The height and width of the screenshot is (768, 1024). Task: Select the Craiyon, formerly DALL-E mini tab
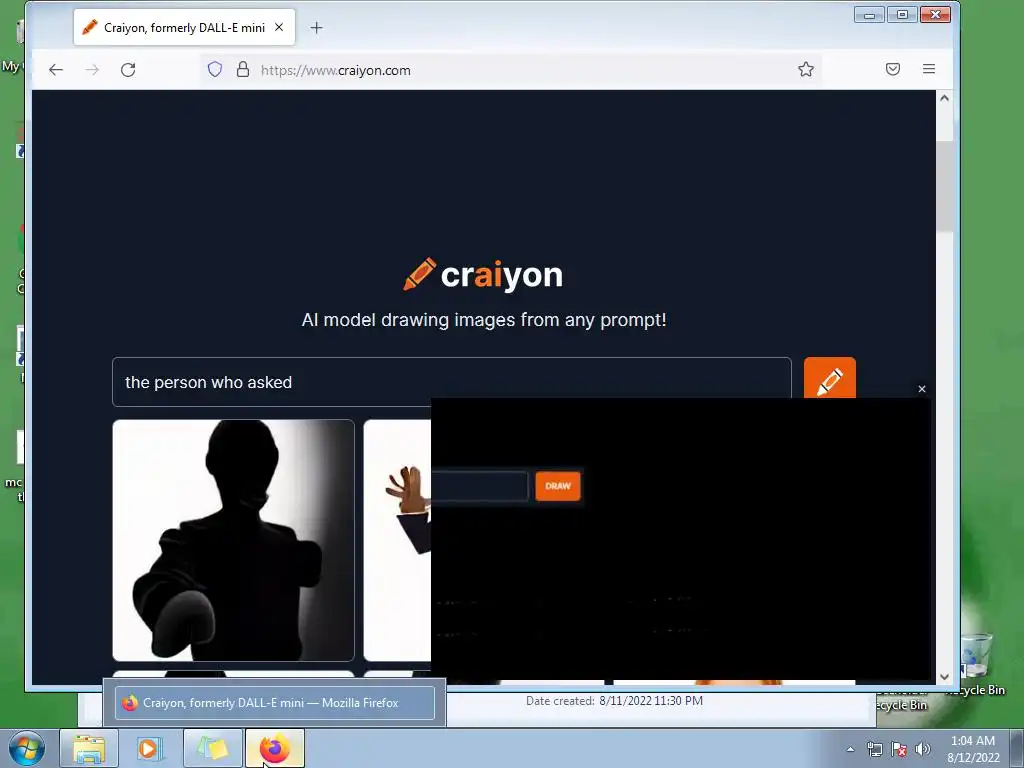184,27
